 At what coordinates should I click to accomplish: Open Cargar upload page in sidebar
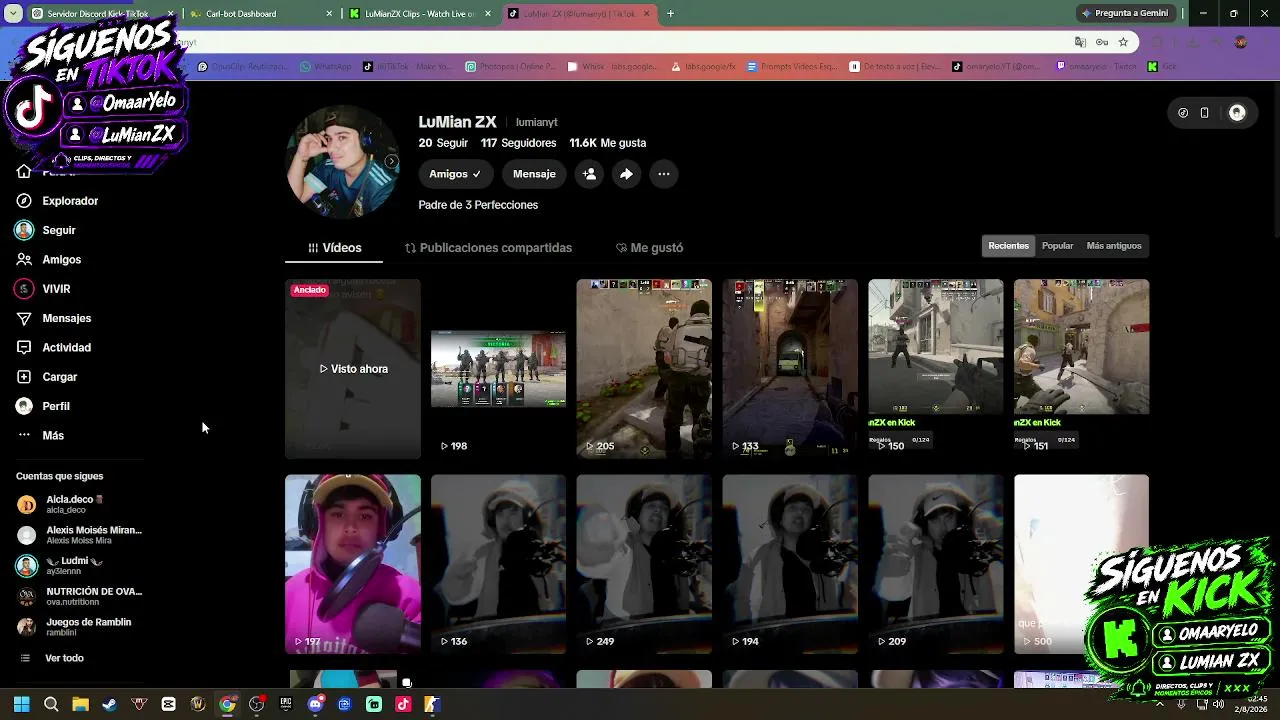coord(46,377)
